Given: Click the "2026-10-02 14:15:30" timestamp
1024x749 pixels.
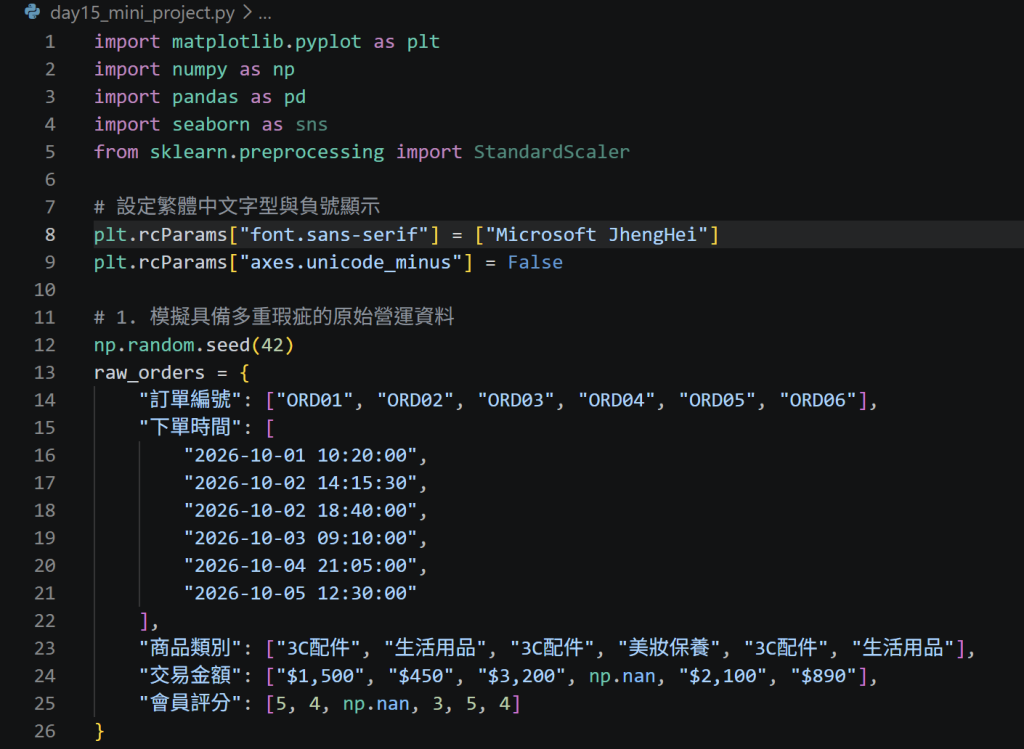Looking at the screenshot, I should pyautogui.click(x=300, y=483).
